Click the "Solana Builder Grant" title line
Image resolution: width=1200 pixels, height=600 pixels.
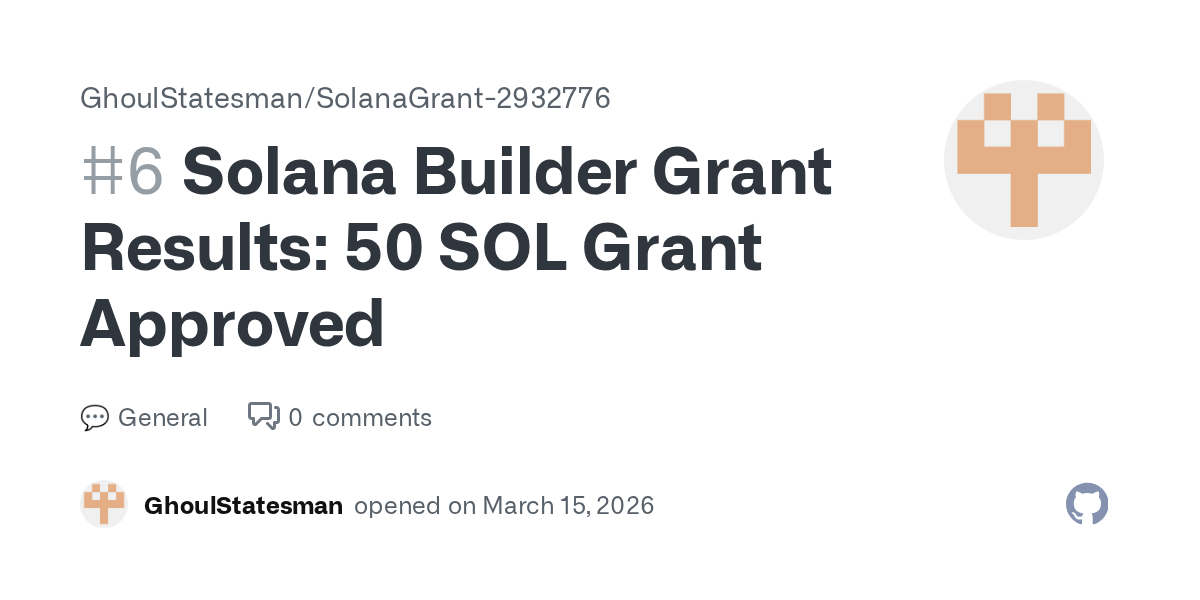click(x=506, y=172)
